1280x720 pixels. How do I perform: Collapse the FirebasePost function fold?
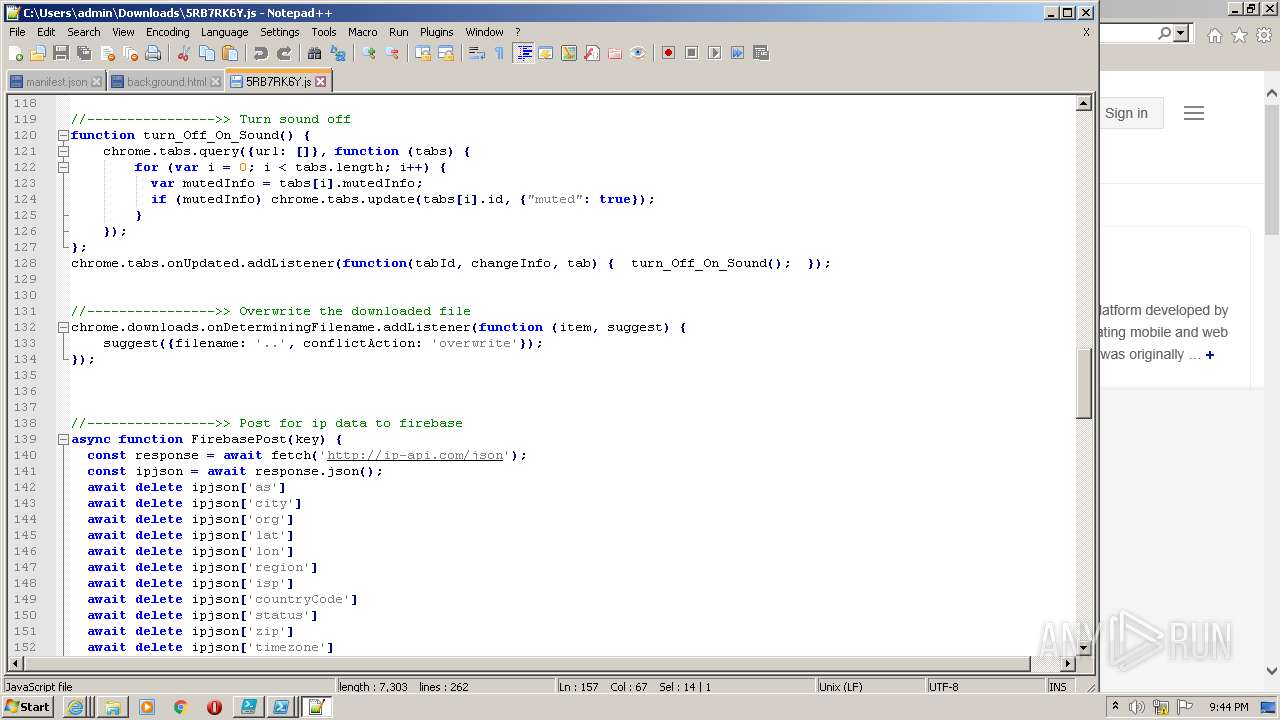click(63, 439)
